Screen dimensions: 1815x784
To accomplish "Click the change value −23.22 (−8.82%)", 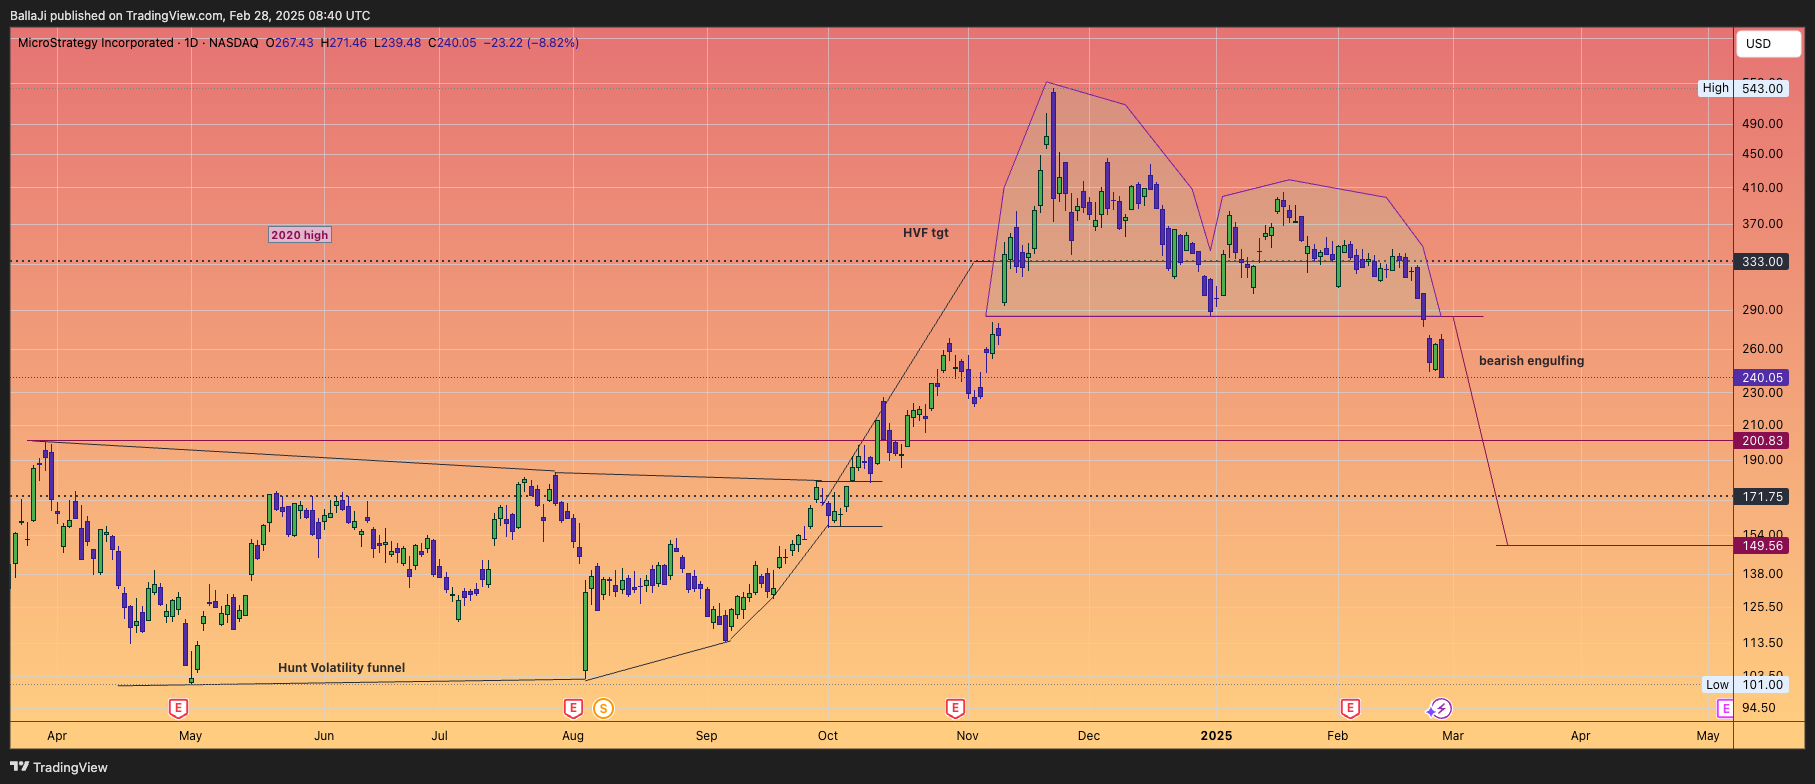I will click(x=531, y=43).
